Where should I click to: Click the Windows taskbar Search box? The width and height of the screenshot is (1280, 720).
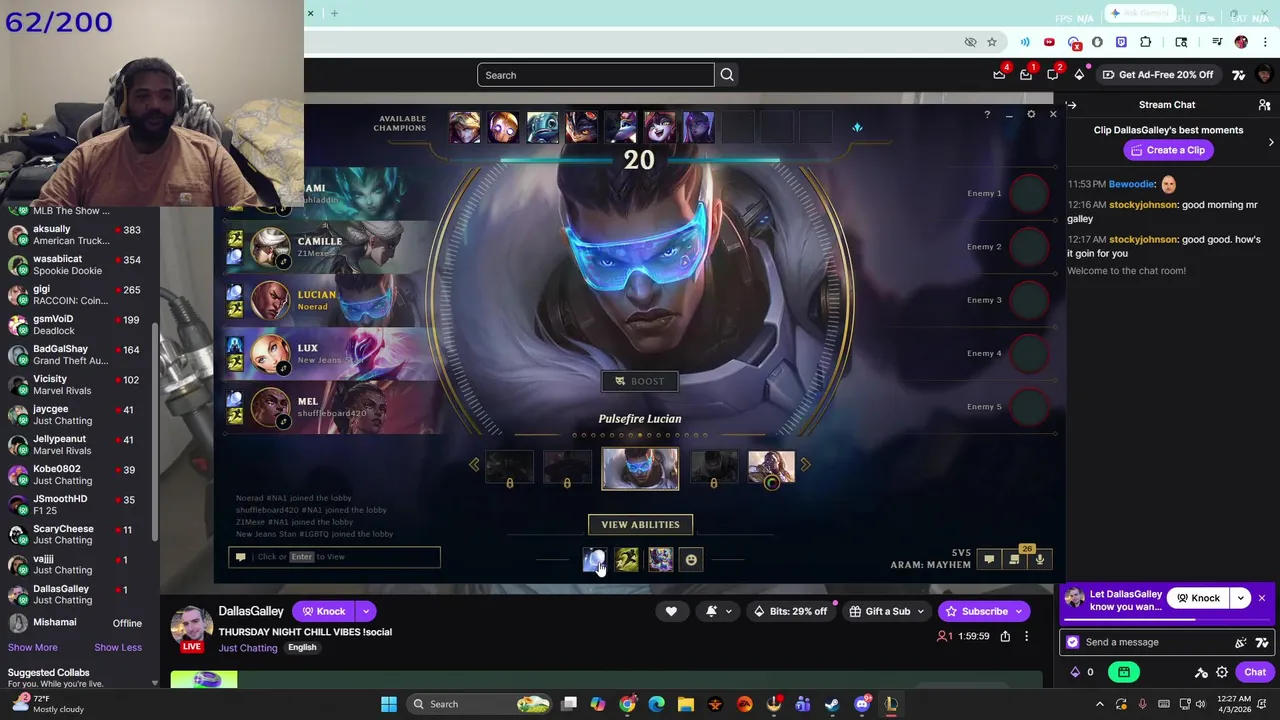480,704
